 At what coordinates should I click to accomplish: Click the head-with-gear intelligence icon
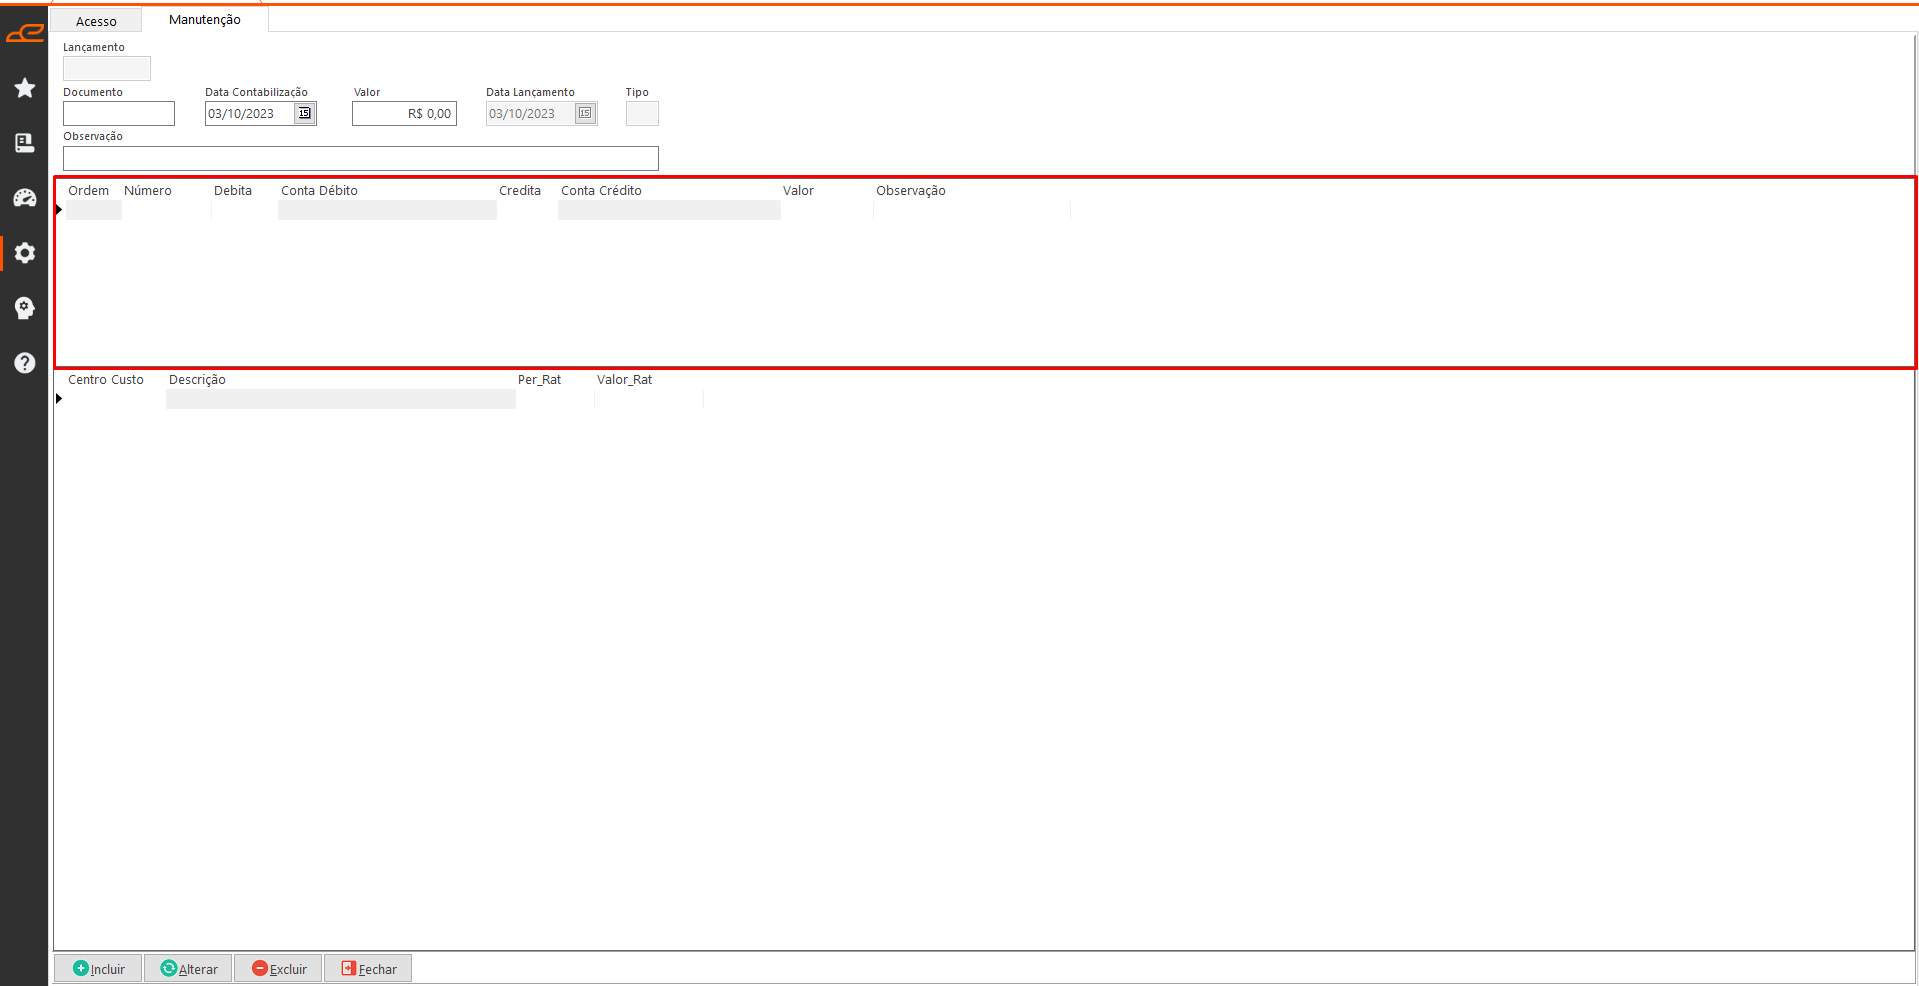(x=25, y=308)
